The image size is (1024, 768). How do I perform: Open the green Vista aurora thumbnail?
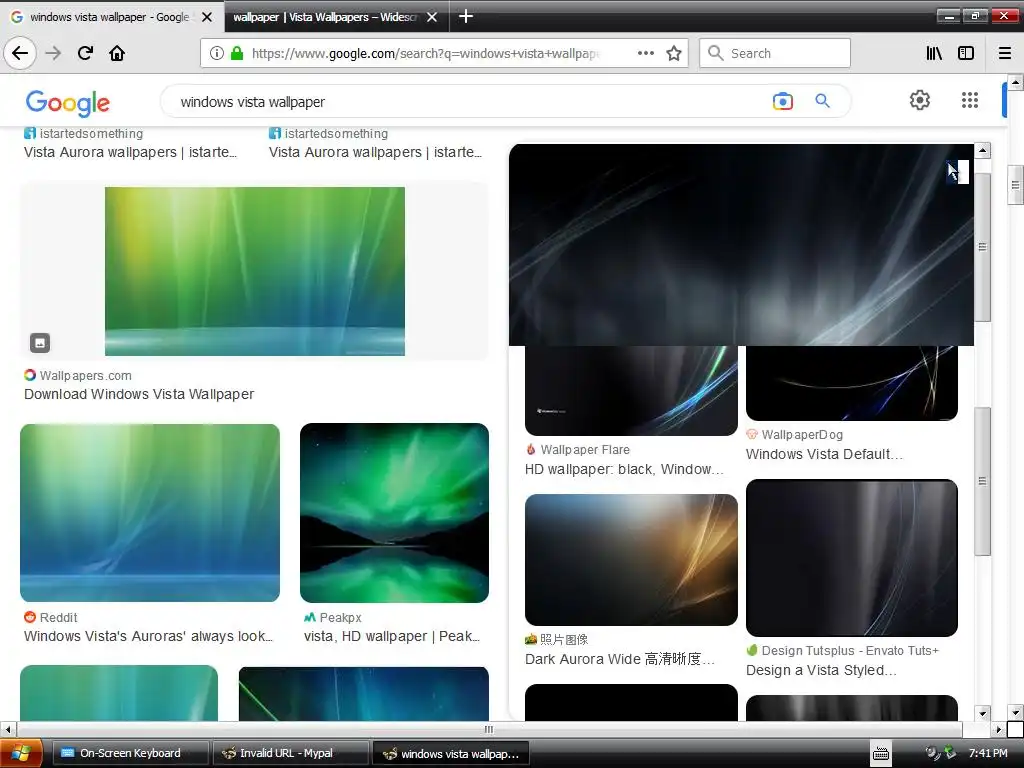255,272
